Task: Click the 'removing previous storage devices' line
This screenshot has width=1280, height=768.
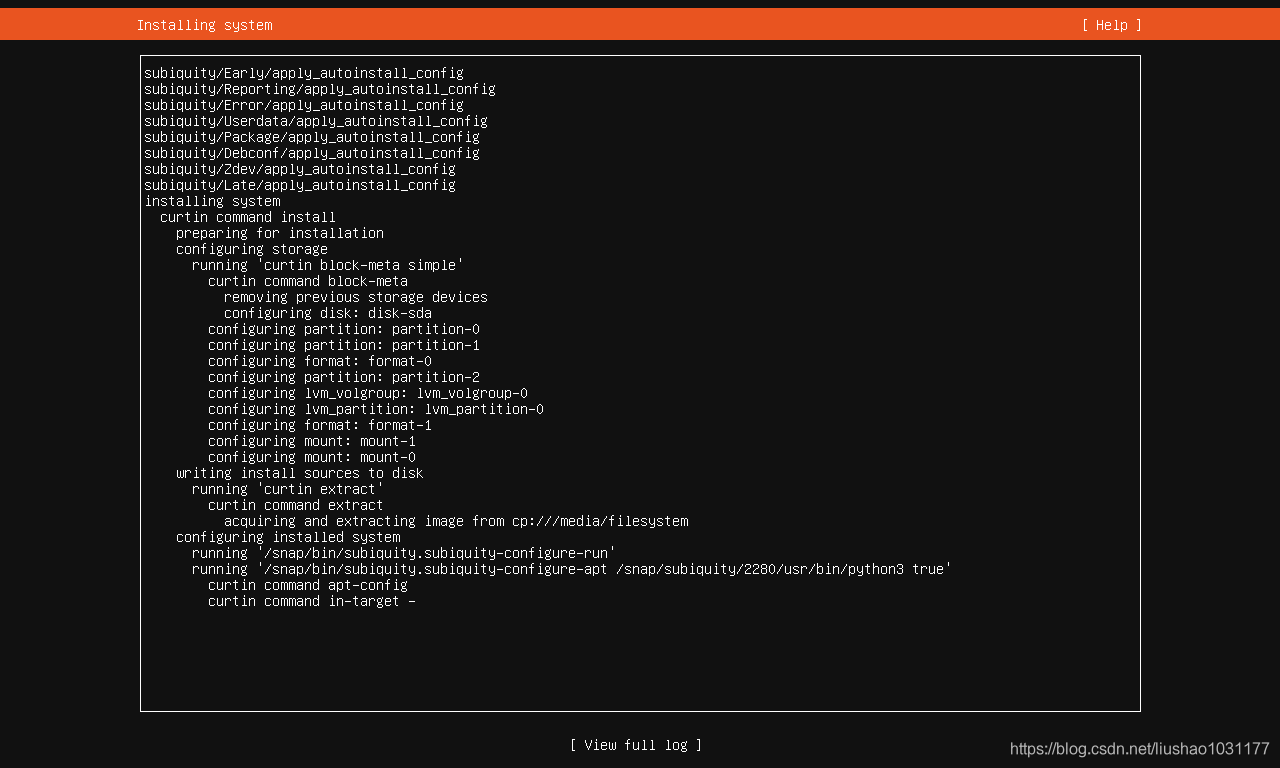Action: pyautogui.click(x=356, y=297)
